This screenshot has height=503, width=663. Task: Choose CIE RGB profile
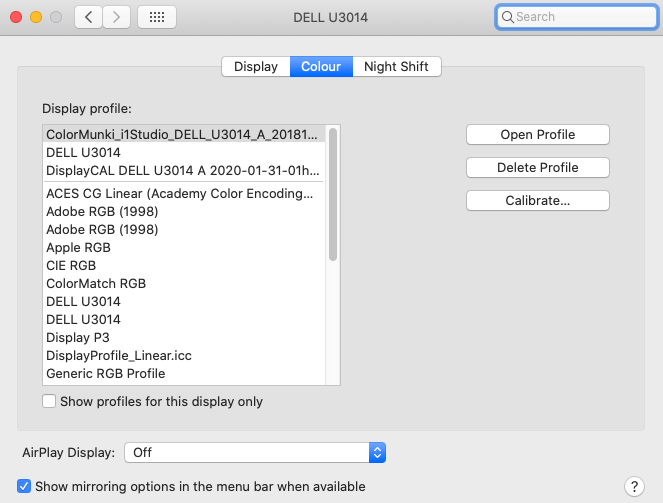tap(184, 265)
